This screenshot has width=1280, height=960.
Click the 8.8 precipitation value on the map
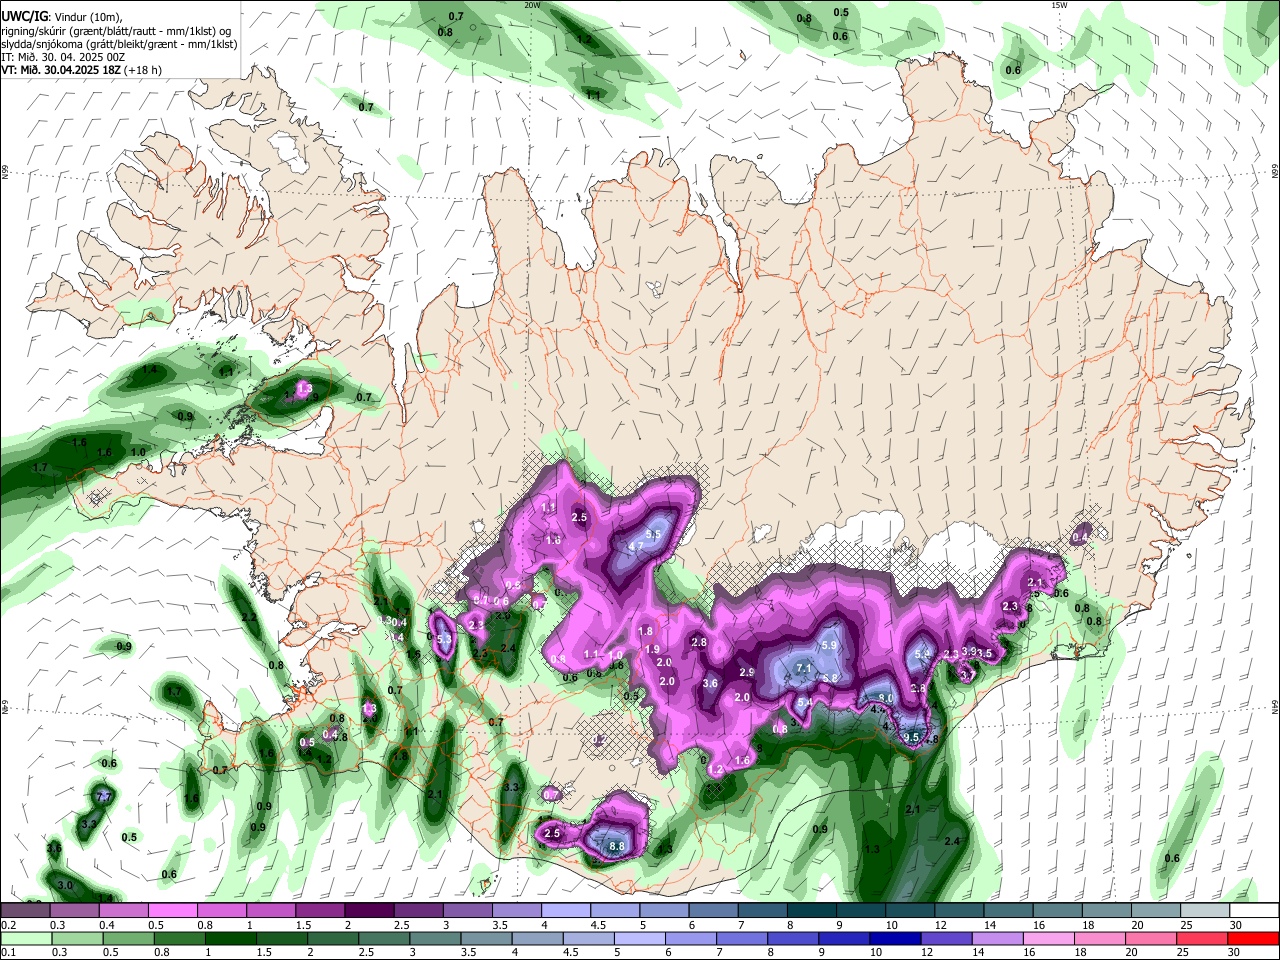click(x=617, y=846)
